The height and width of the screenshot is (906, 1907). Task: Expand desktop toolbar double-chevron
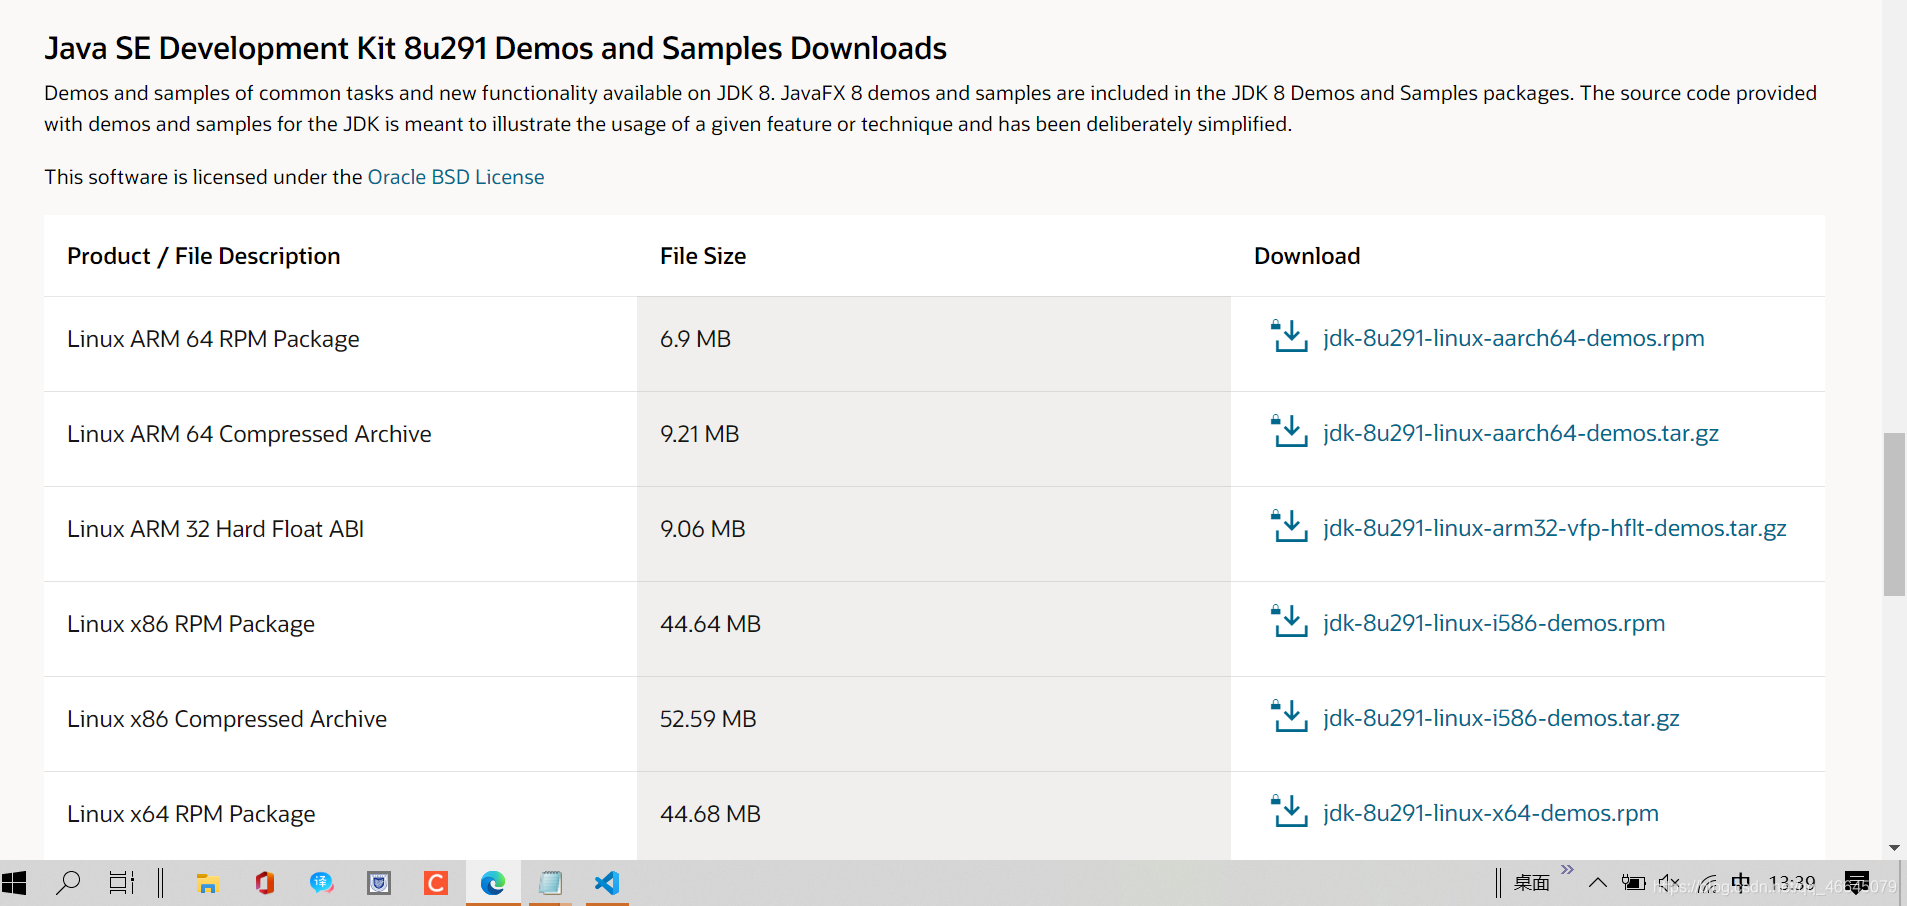tap(1567, 870)
